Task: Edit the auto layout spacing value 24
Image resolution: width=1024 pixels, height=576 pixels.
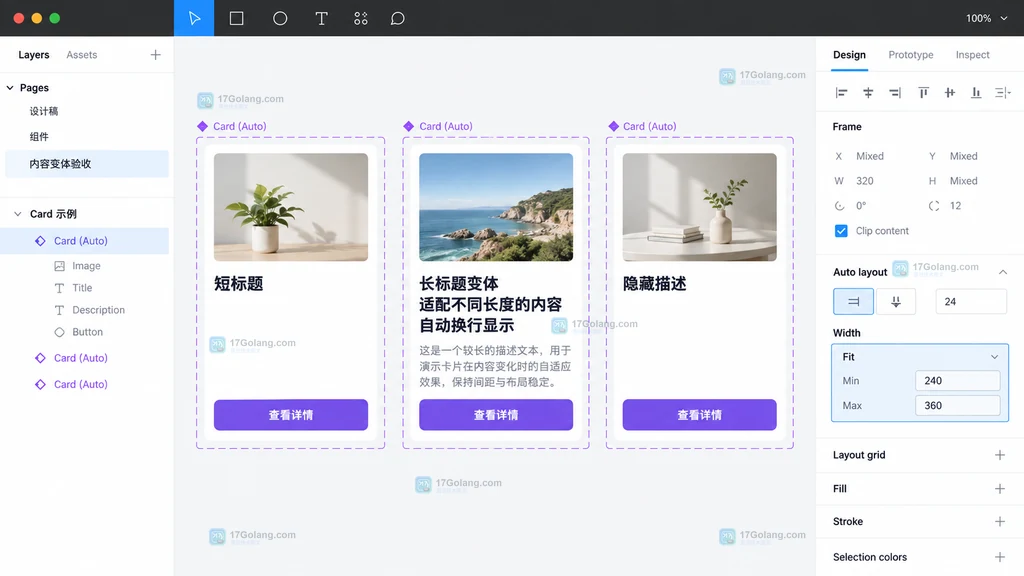Action: pyautogui.click(x=971, y=301)
